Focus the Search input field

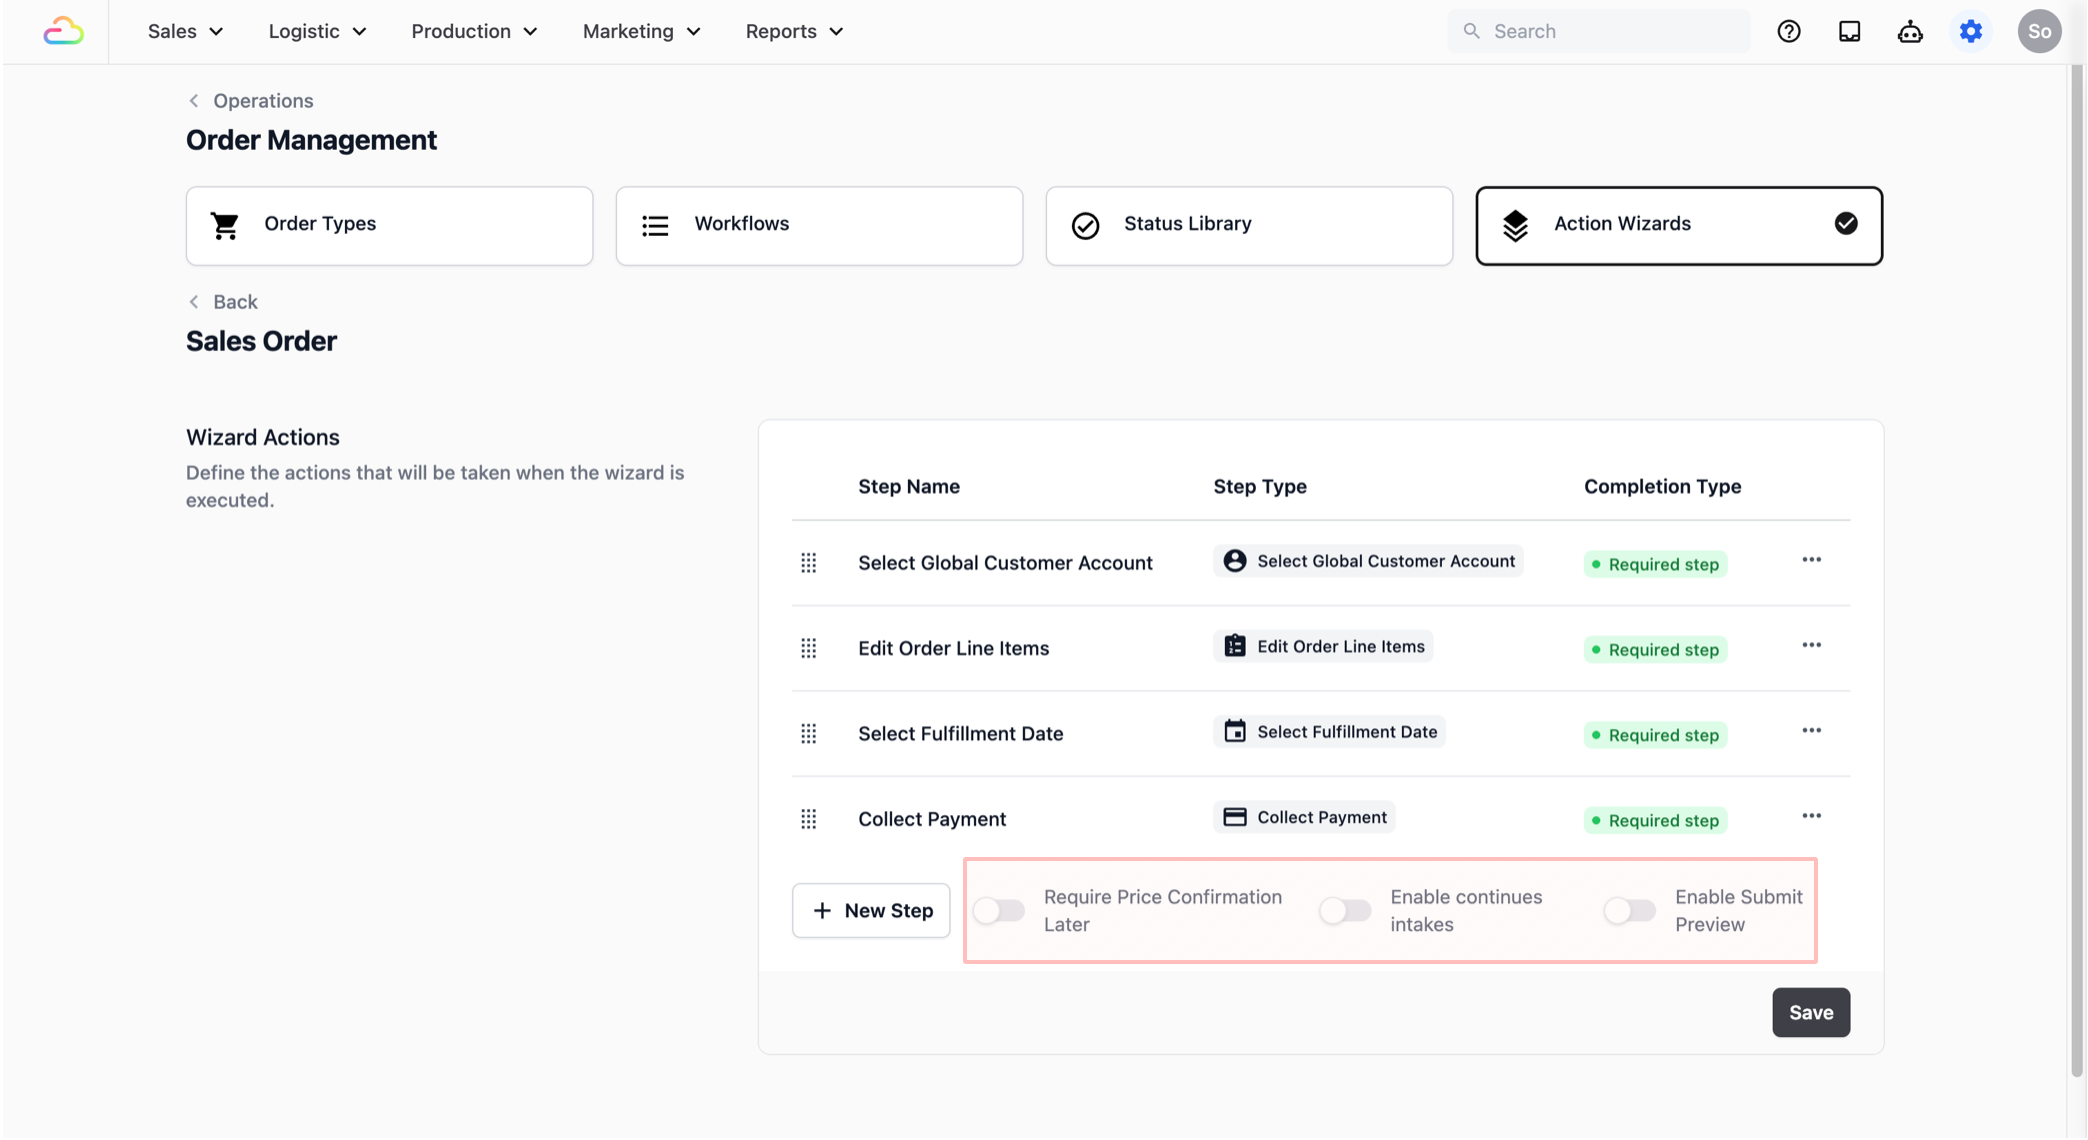click(1610, 31)
